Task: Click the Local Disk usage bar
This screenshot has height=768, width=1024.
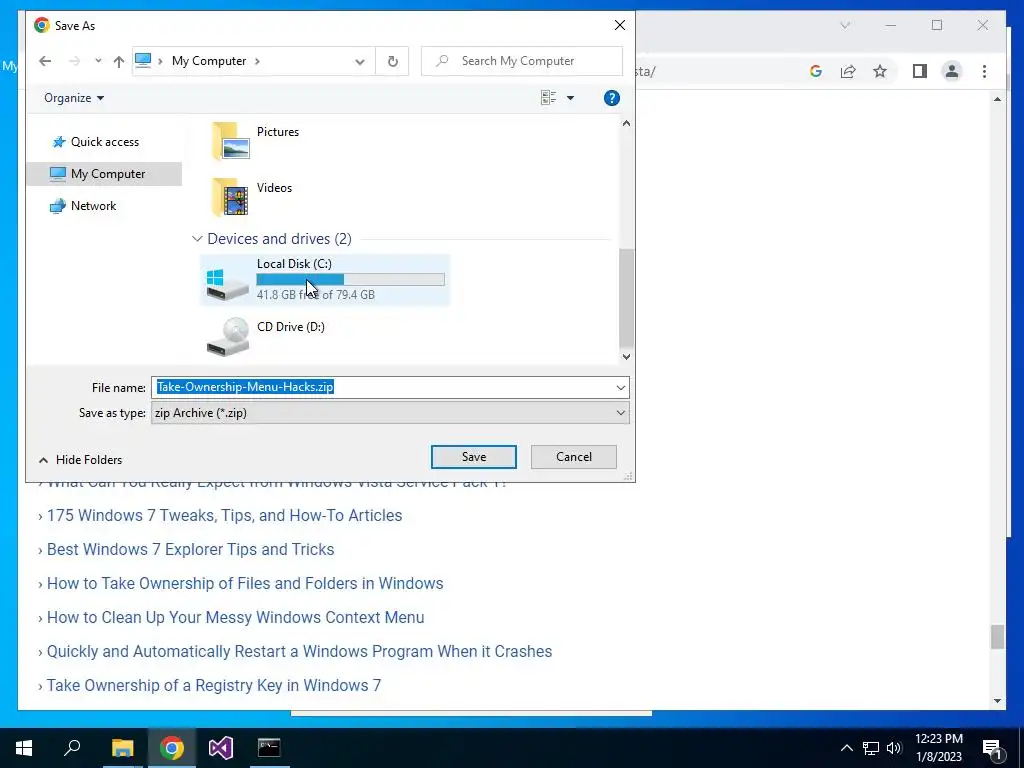Action: 351,280
